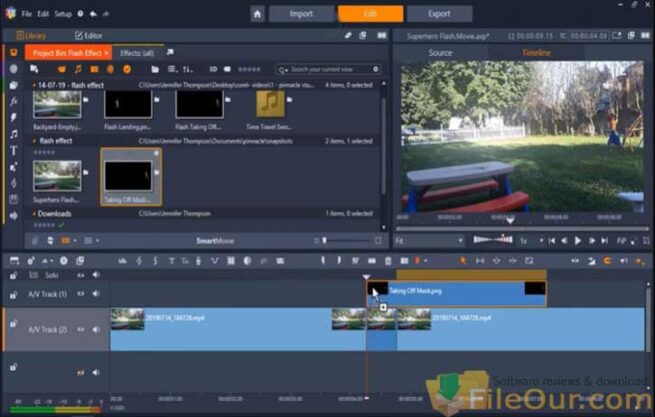655x417 pixels.
Task: Open the Setup menu
Action: pyautogui.click(x=63, y=14)
